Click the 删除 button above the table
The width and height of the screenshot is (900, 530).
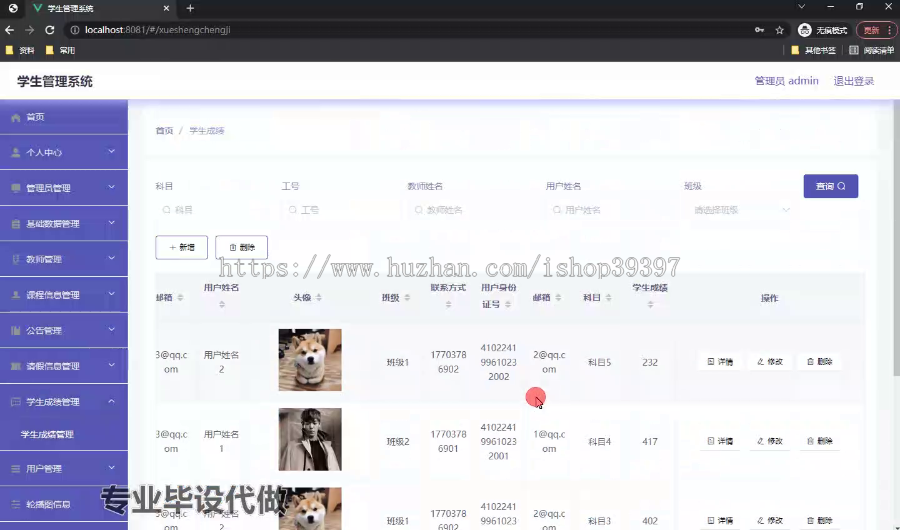pyautogui.click(x=241, y=247)
